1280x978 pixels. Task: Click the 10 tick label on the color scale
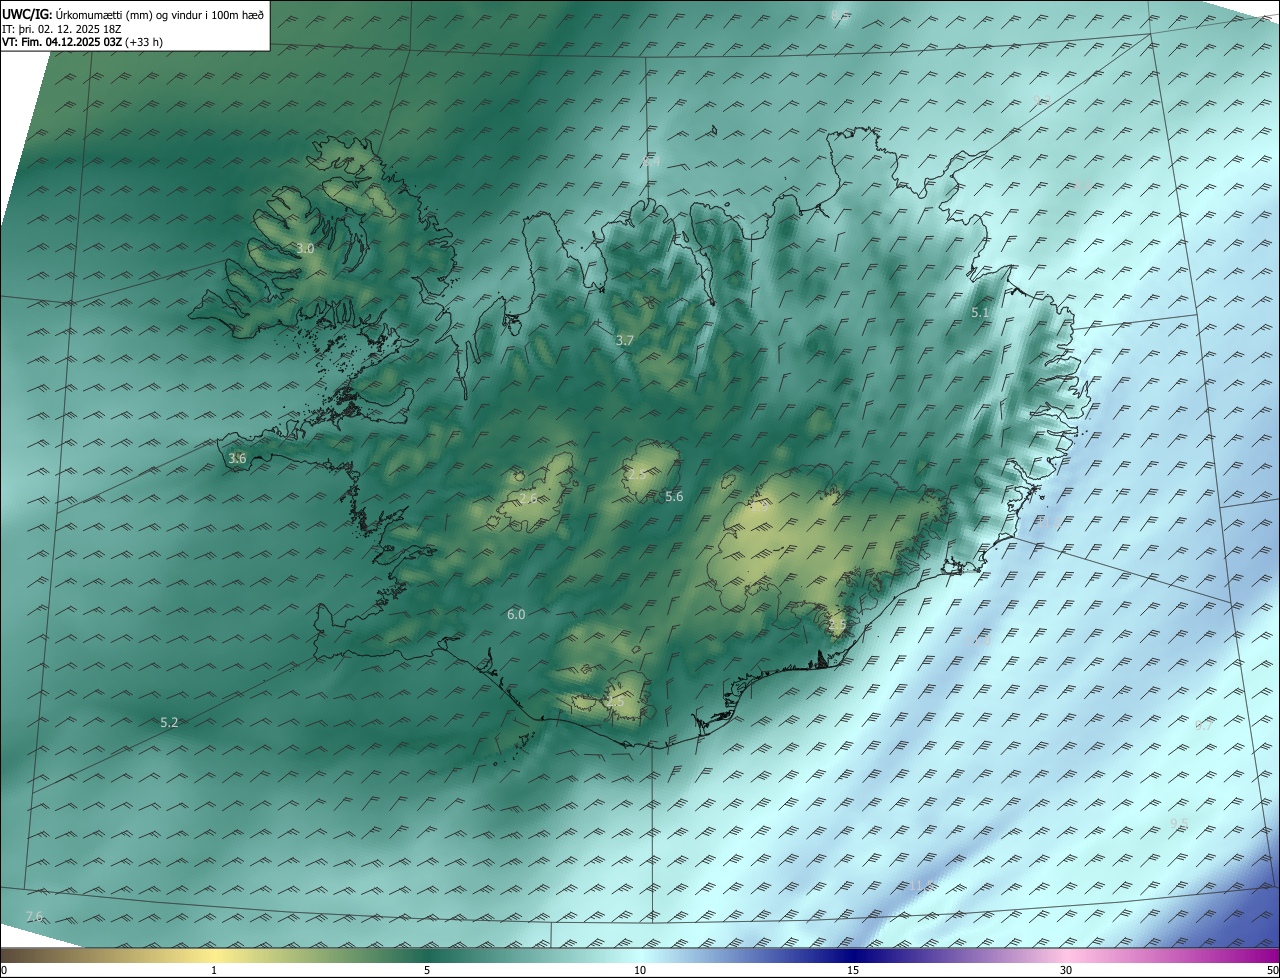(640, 970)
